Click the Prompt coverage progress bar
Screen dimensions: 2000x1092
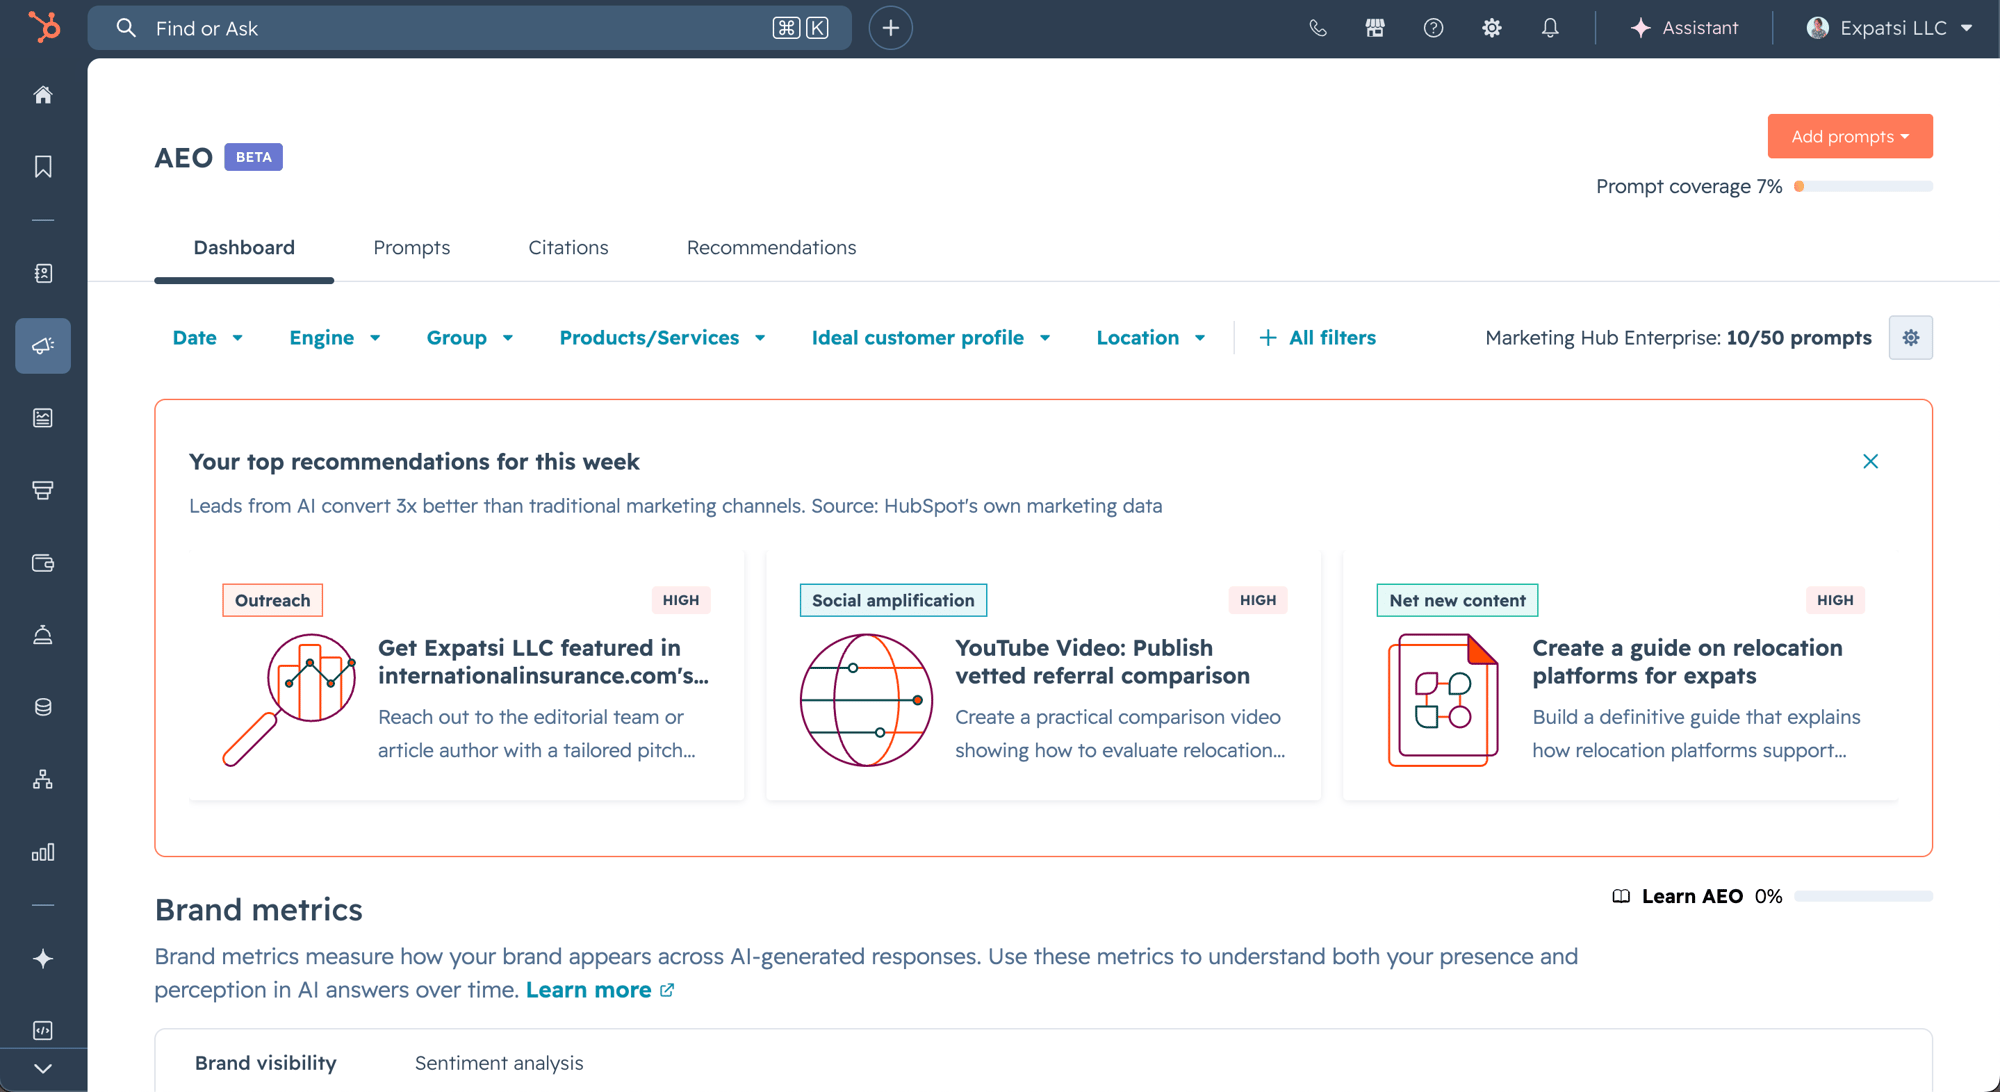1863,186
